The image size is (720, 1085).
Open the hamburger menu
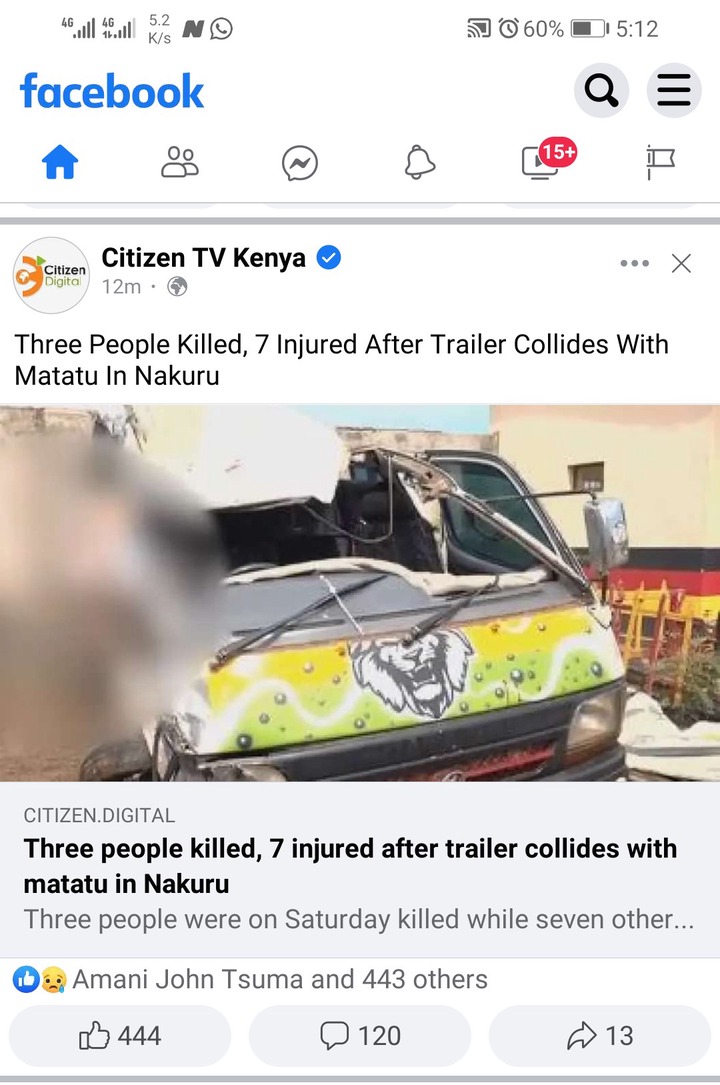coord(674,91)
